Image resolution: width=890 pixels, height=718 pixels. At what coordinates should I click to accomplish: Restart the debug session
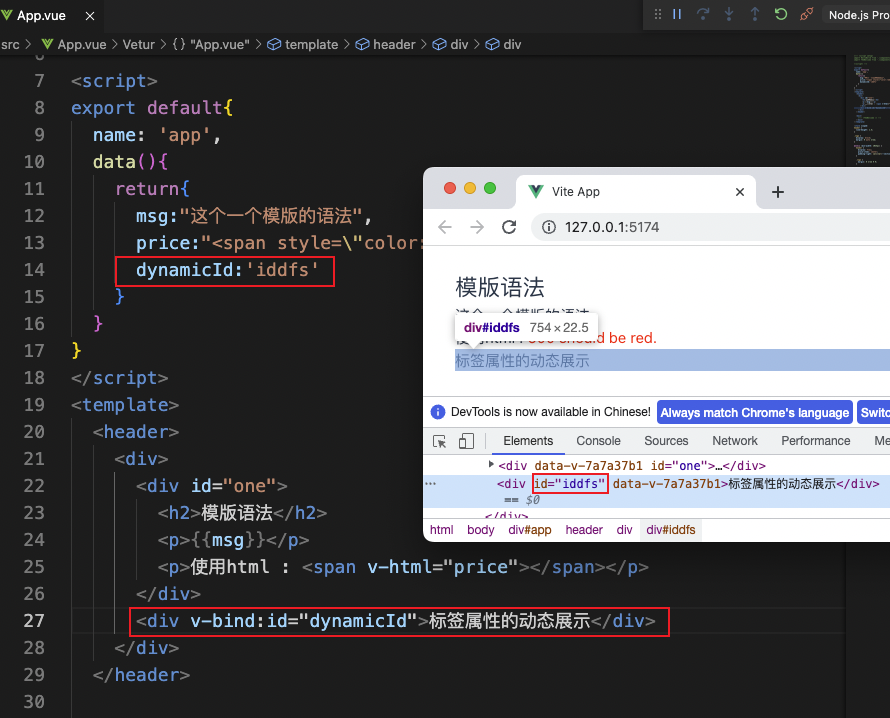780,14
